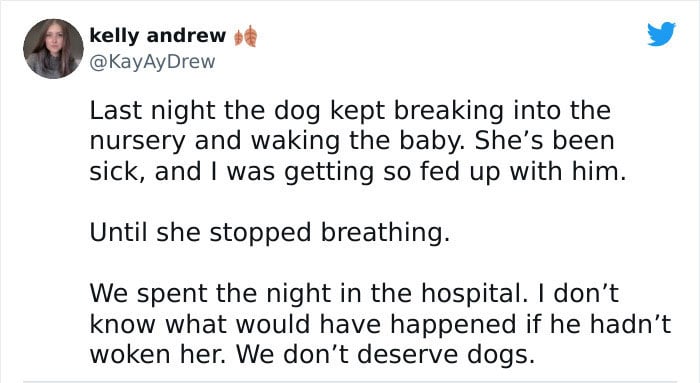Open the kelly andrew display name link
Image resolution: width=700 pixels, height=383 pixels.
[x=158, y=35]
